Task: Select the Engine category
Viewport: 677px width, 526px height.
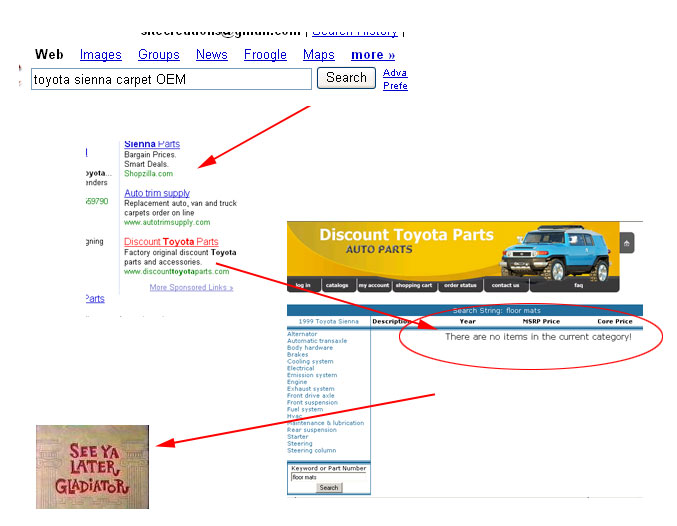Action: (297, 382)
